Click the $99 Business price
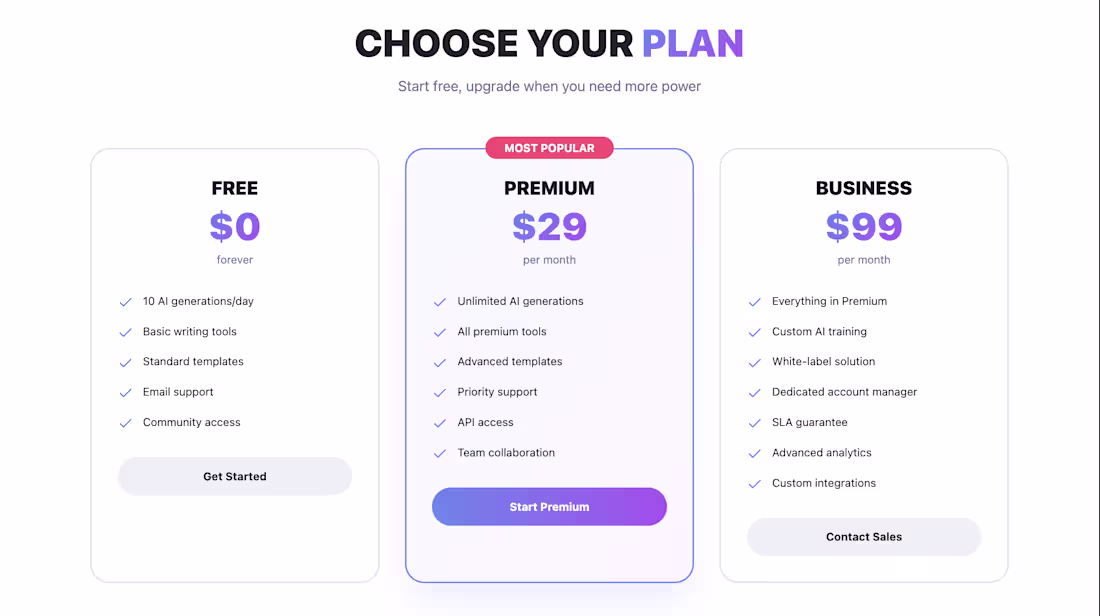The width and height of the screenshot is (1100, 616). [863, 227]
